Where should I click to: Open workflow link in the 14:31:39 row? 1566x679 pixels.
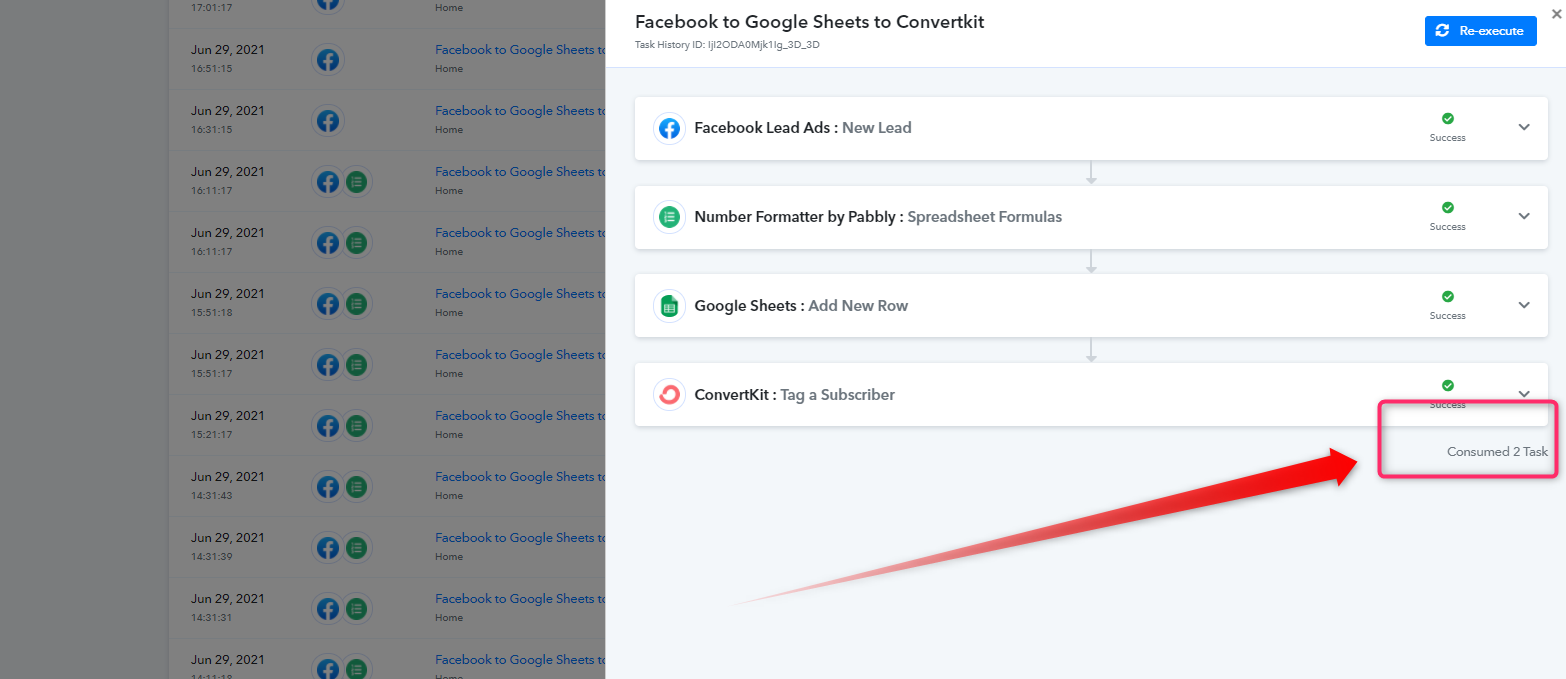pos(520,538)
